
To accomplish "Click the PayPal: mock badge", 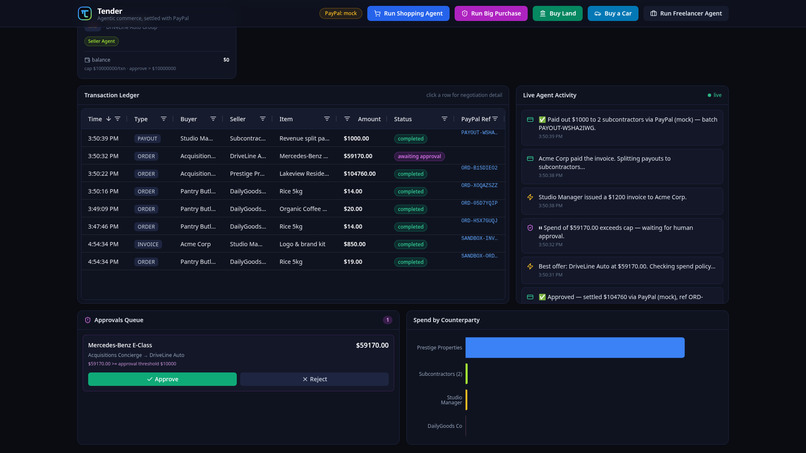I will pyautogui.click(x=341, y=13).
